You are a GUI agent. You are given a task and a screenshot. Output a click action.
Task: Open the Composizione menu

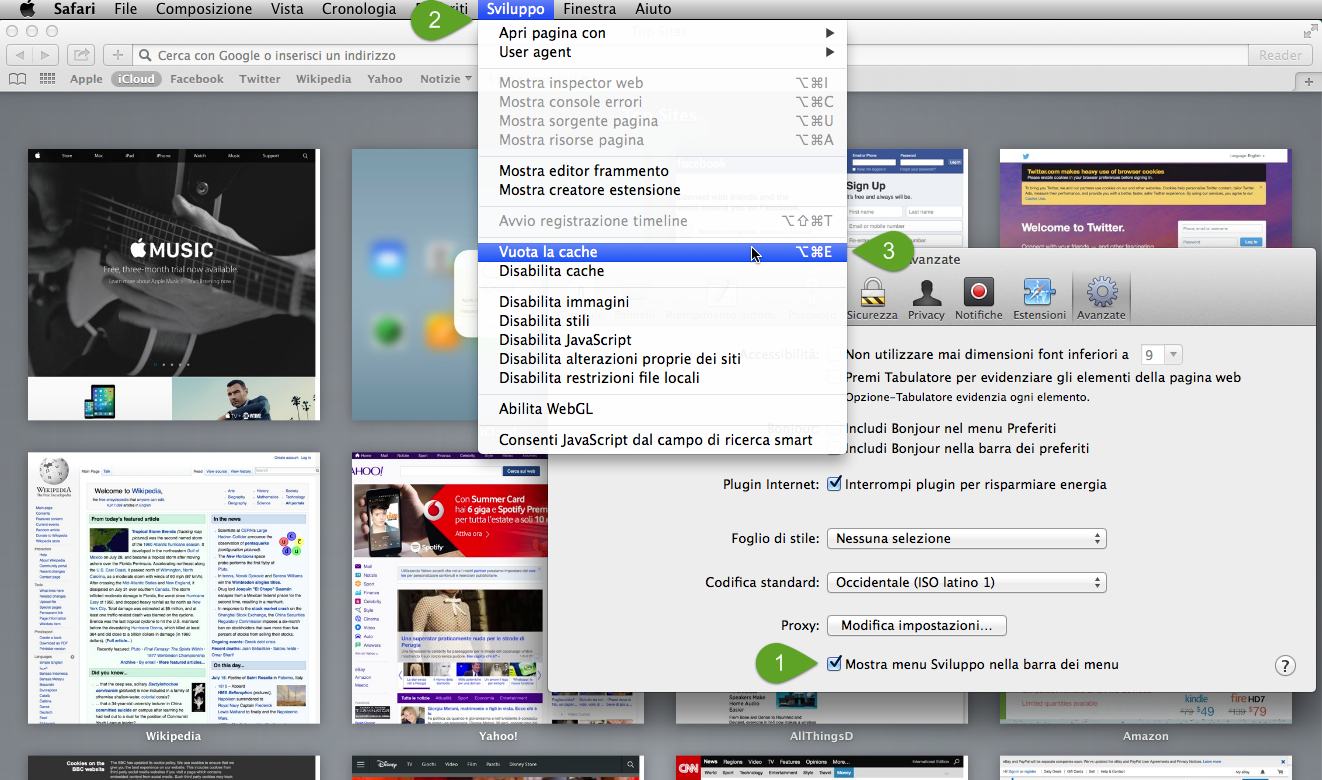tap(204, 9)
